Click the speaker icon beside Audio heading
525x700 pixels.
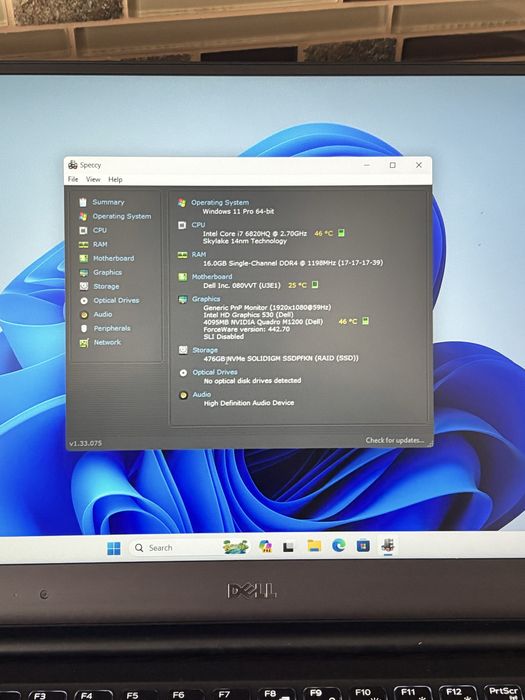point(183,395)
